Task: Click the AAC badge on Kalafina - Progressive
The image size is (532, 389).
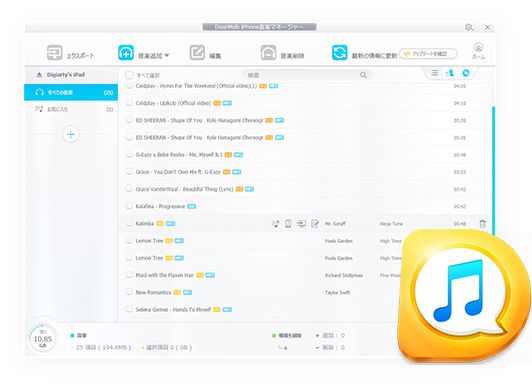Action: tap(192, 207)
